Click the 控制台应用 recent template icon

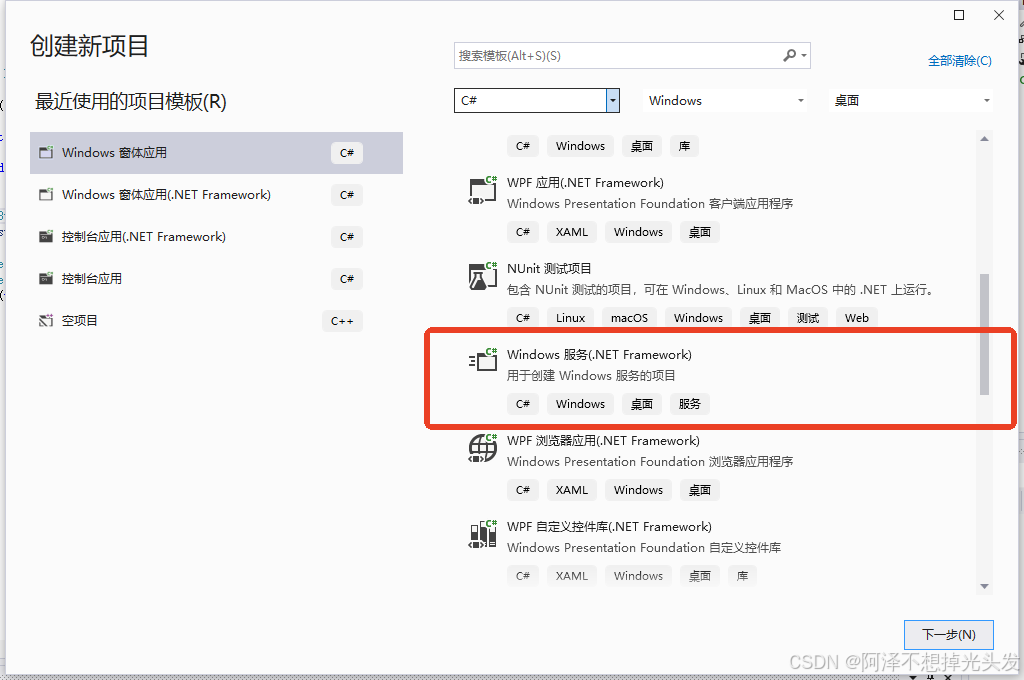(46, 278)
